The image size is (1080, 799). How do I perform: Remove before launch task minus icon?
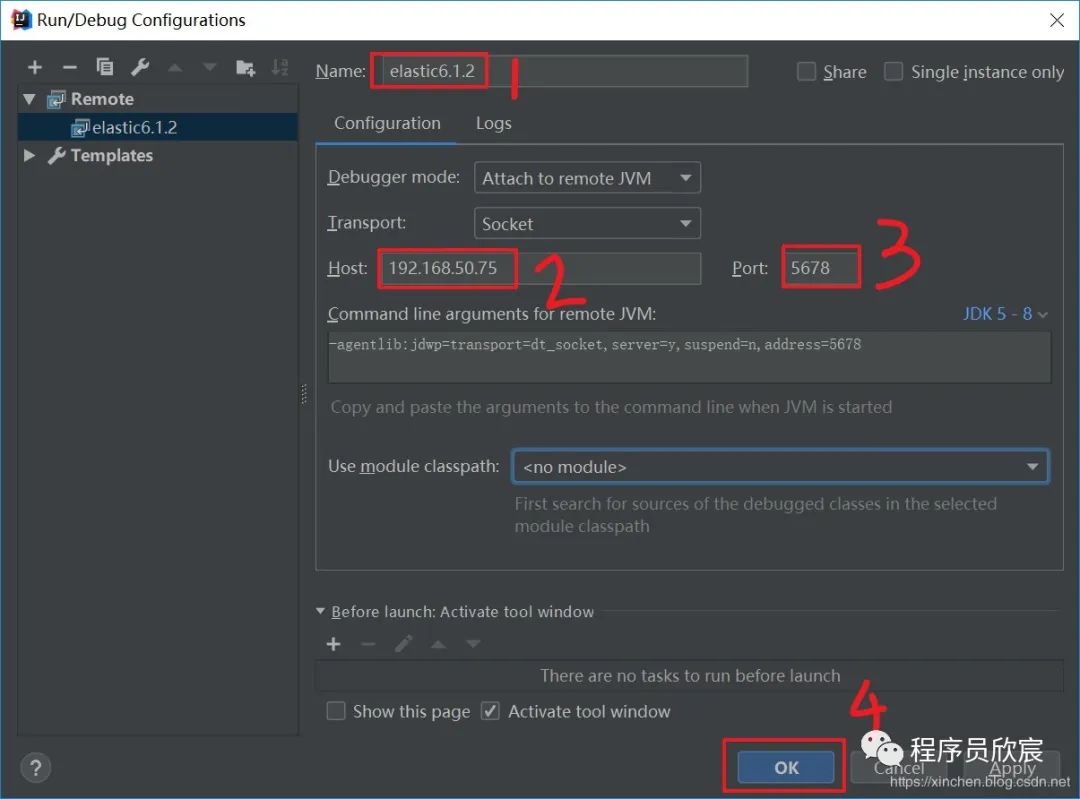(x=368, y=644)
